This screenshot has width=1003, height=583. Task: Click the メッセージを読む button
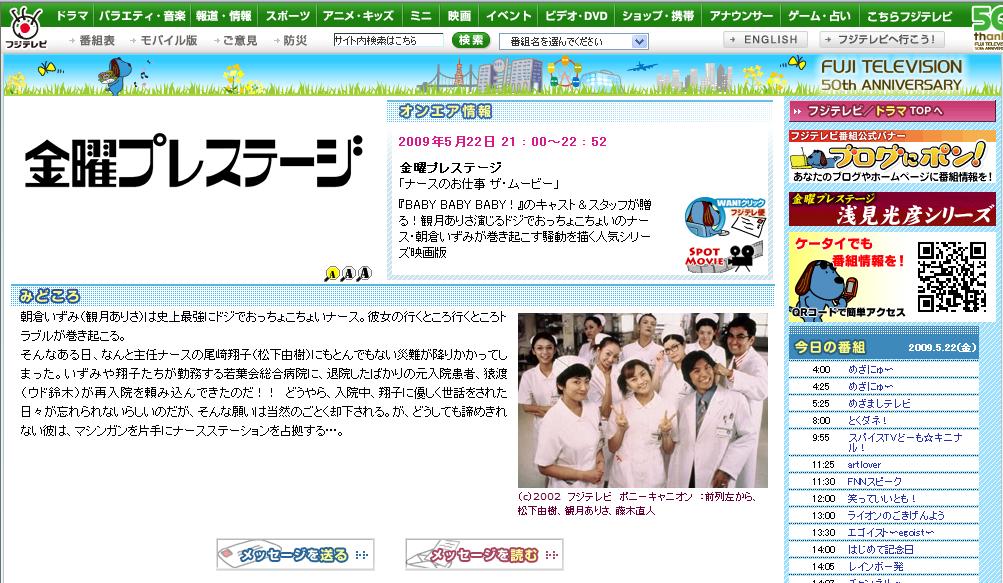(x=484, y=555)
